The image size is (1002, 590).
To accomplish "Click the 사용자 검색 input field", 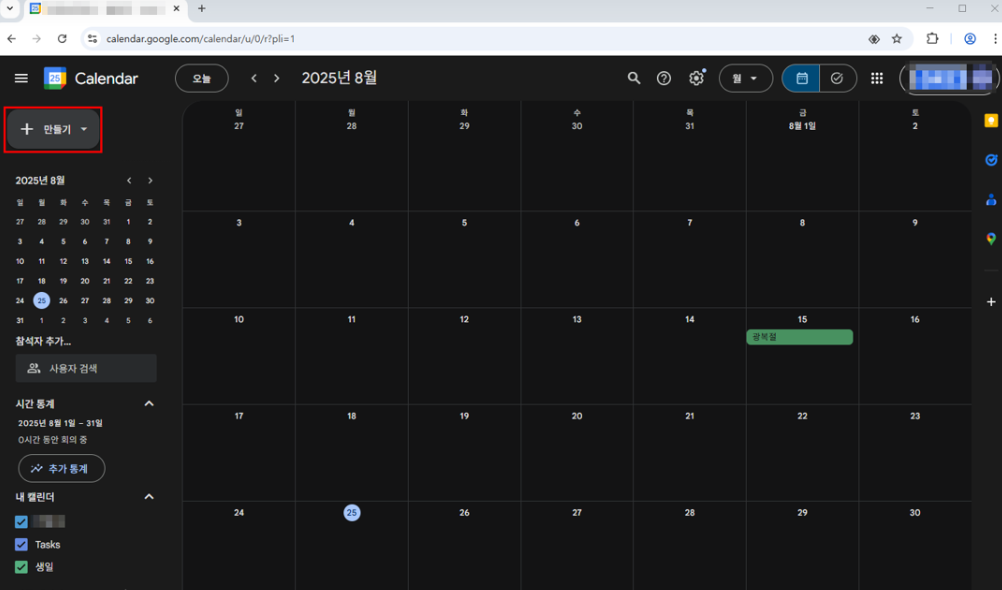I will tap(86, 368).
